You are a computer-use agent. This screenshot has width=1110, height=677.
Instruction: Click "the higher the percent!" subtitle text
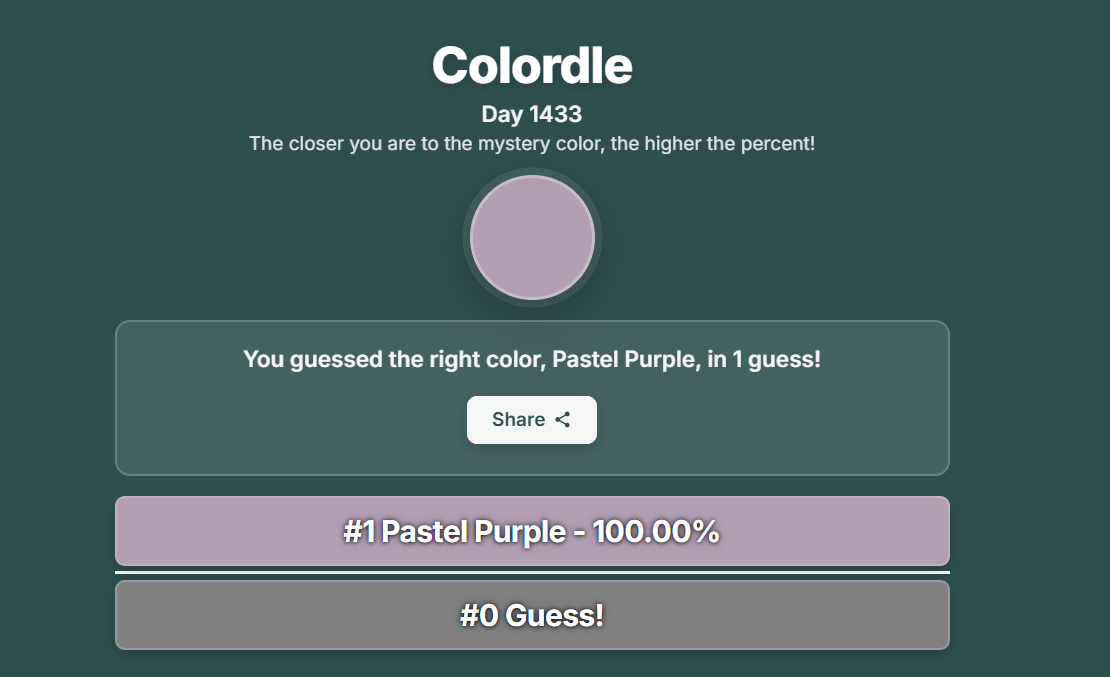714,144
